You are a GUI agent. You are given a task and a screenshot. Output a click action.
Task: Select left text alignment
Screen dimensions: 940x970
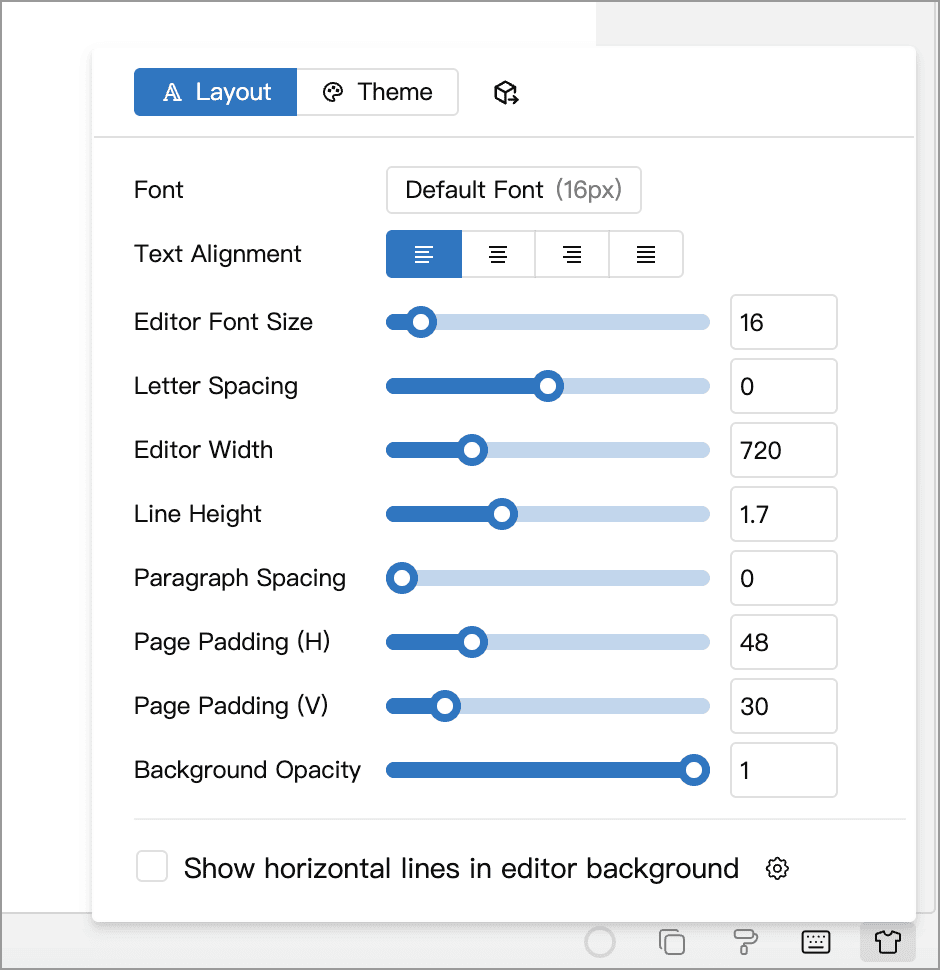pyautogui.click(x=424, y=254)
